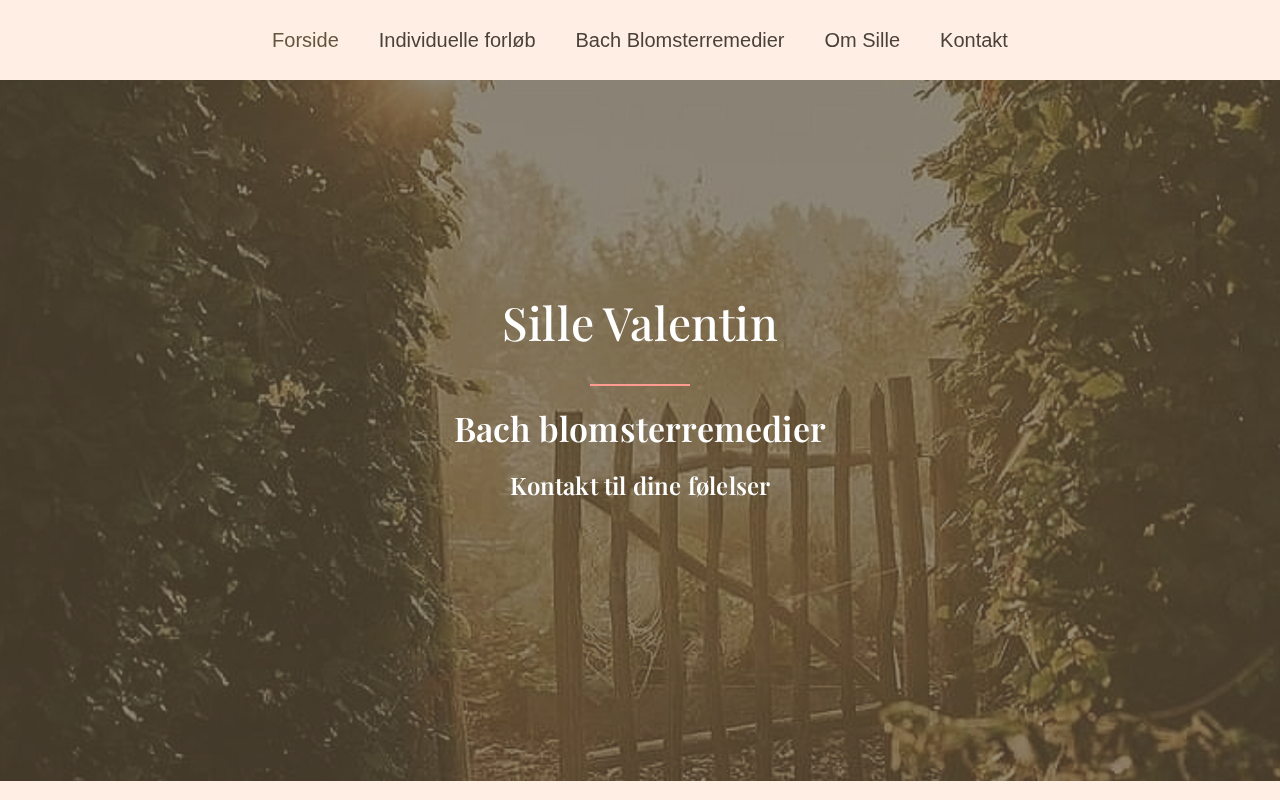
Task: Open the Kontakt menu item
Action: [x=974, y=40]
